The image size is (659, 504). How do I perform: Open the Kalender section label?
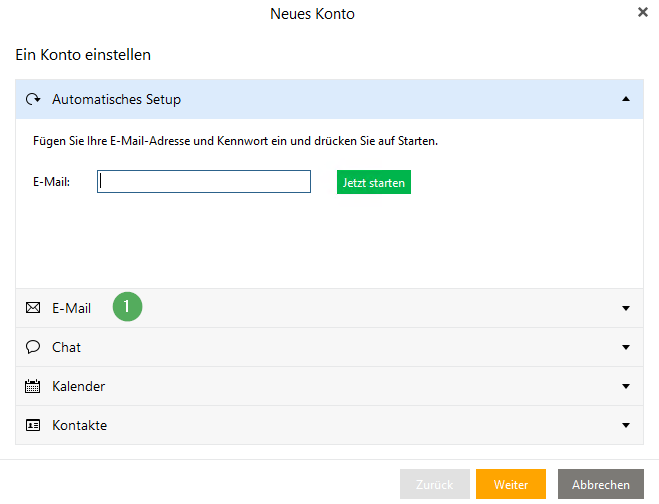(x=79, y=386)
